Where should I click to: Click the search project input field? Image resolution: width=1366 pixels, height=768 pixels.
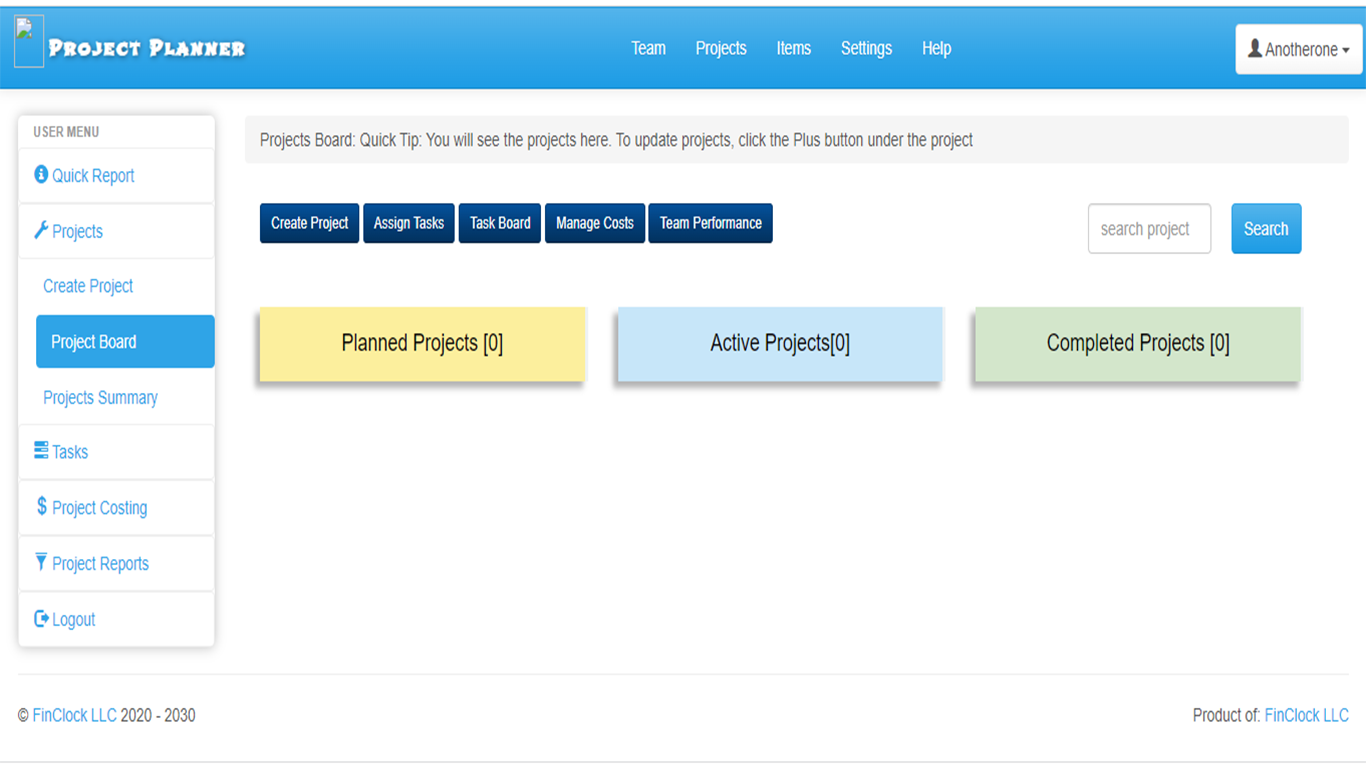point(1149,228)
